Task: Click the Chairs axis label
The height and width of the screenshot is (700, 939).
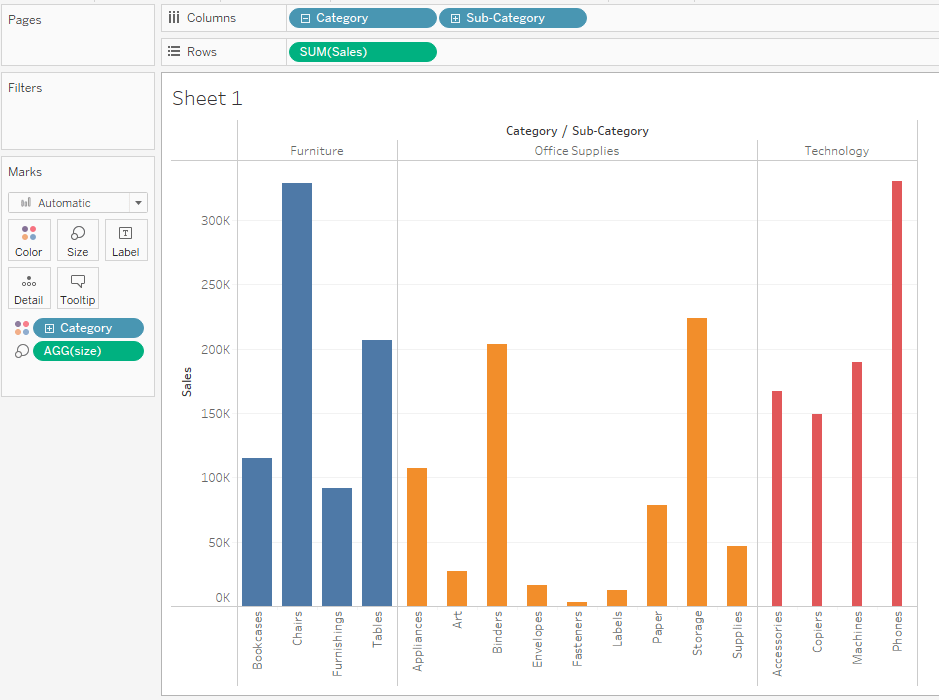Action: [297, 628]
